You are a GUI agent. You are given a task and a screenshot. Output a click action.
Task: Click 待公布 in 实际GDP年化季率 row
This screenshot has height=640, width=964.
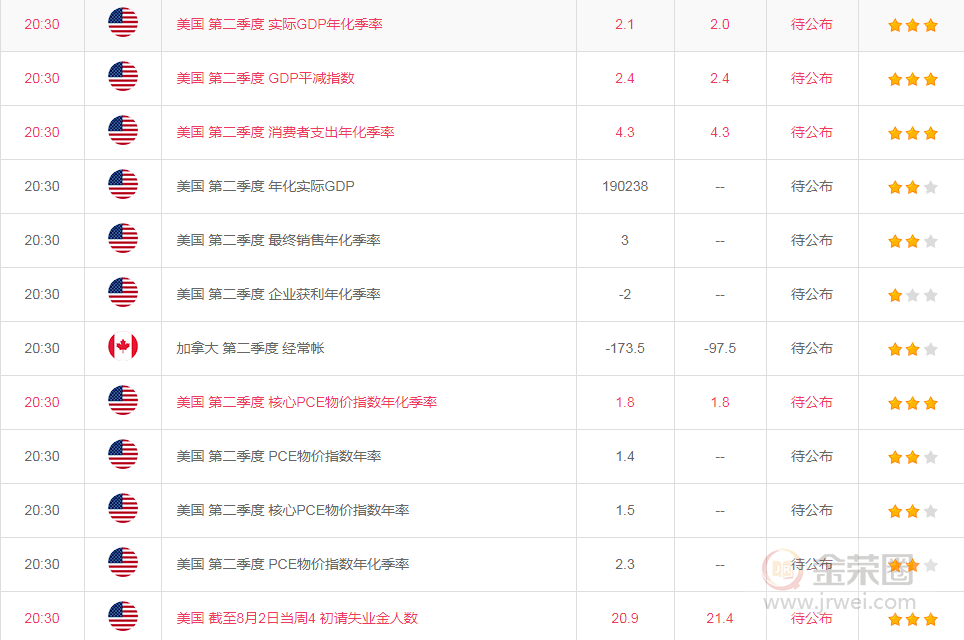812,25
